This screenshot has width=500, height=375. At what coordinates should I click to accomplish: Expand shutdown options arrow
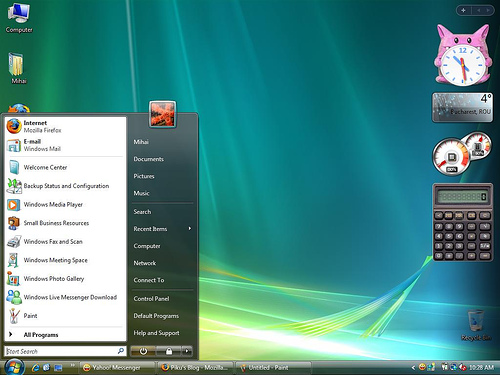point(187,351)
